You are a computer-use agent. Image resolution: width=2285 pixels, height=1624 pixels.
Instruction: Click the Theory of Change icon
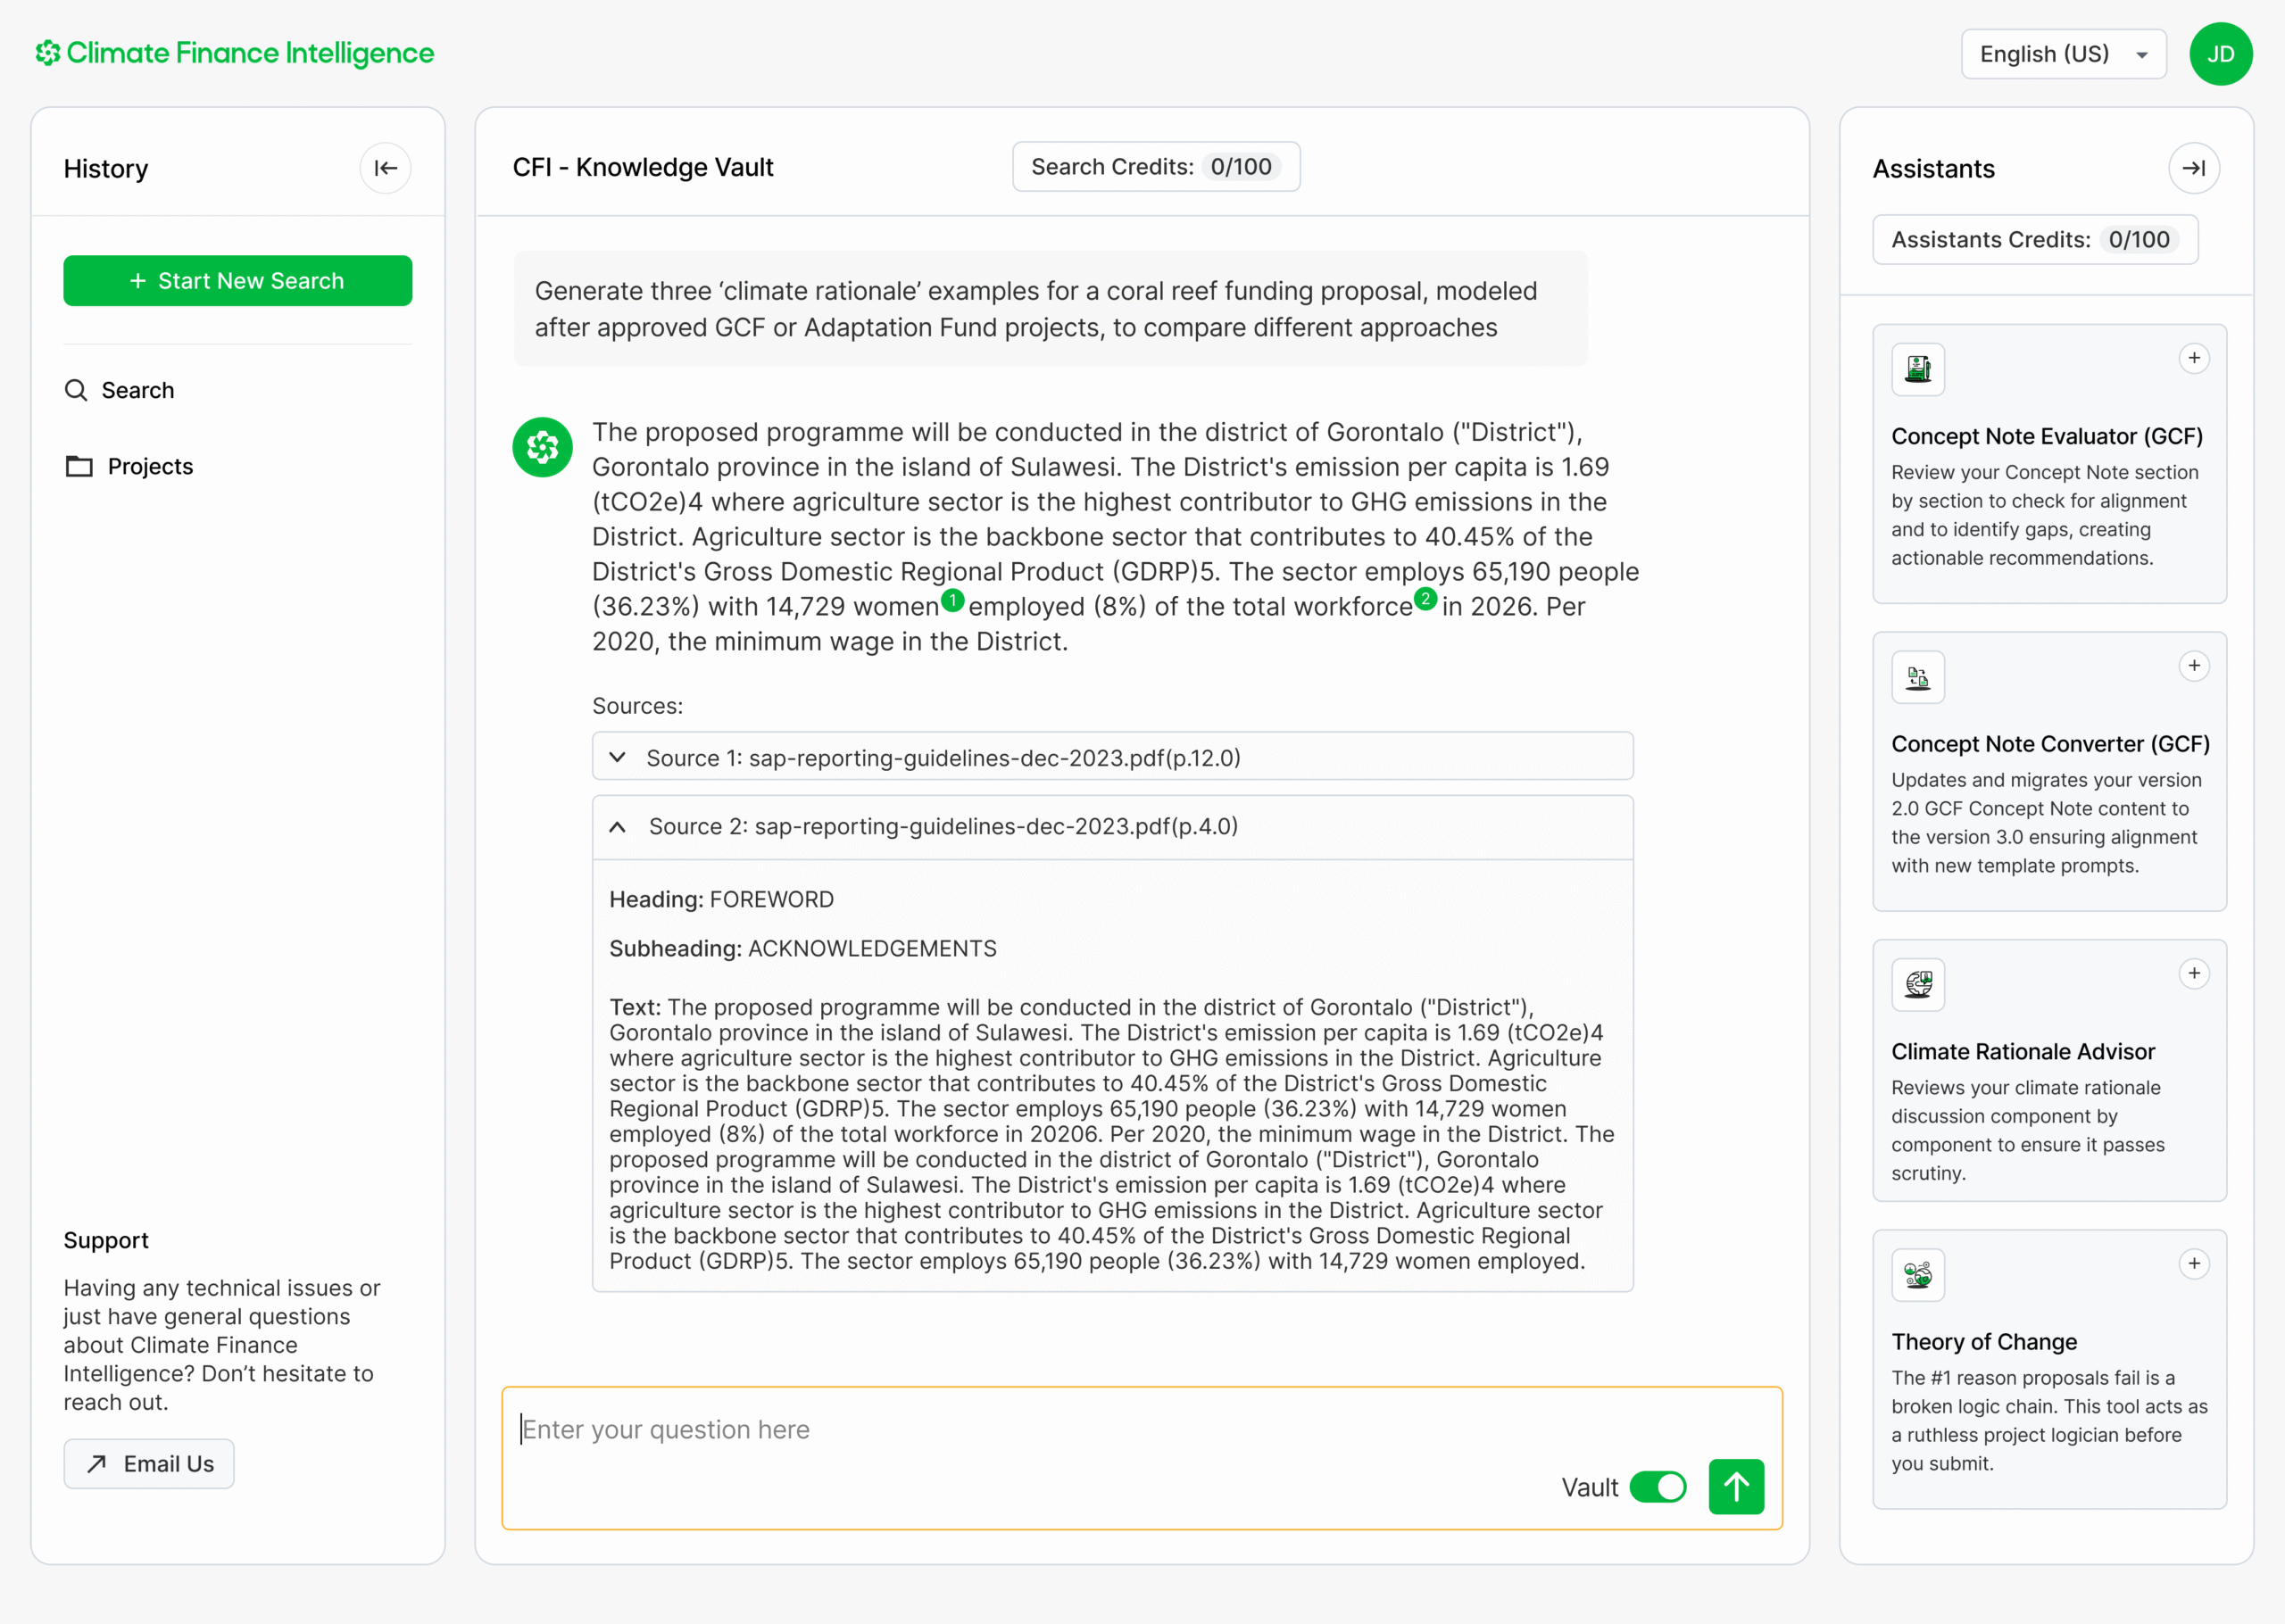pos(1917,1275)
